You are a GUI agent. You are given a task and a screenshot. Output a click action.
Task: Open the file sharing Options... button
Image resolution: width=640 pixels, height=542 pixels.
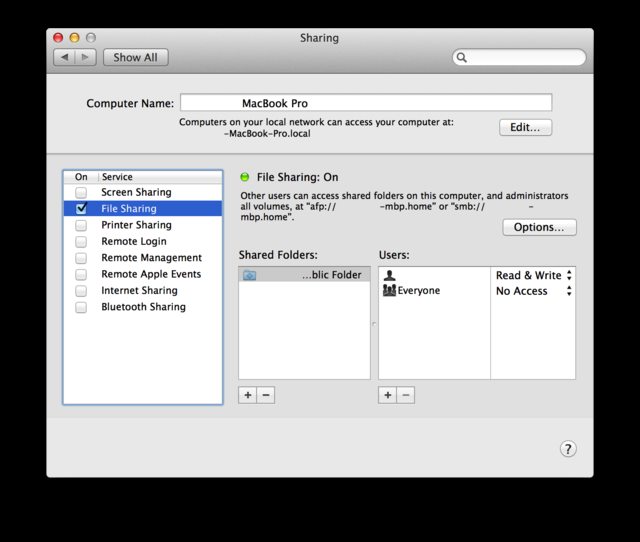pyautogui.click(x=539, y=227)
